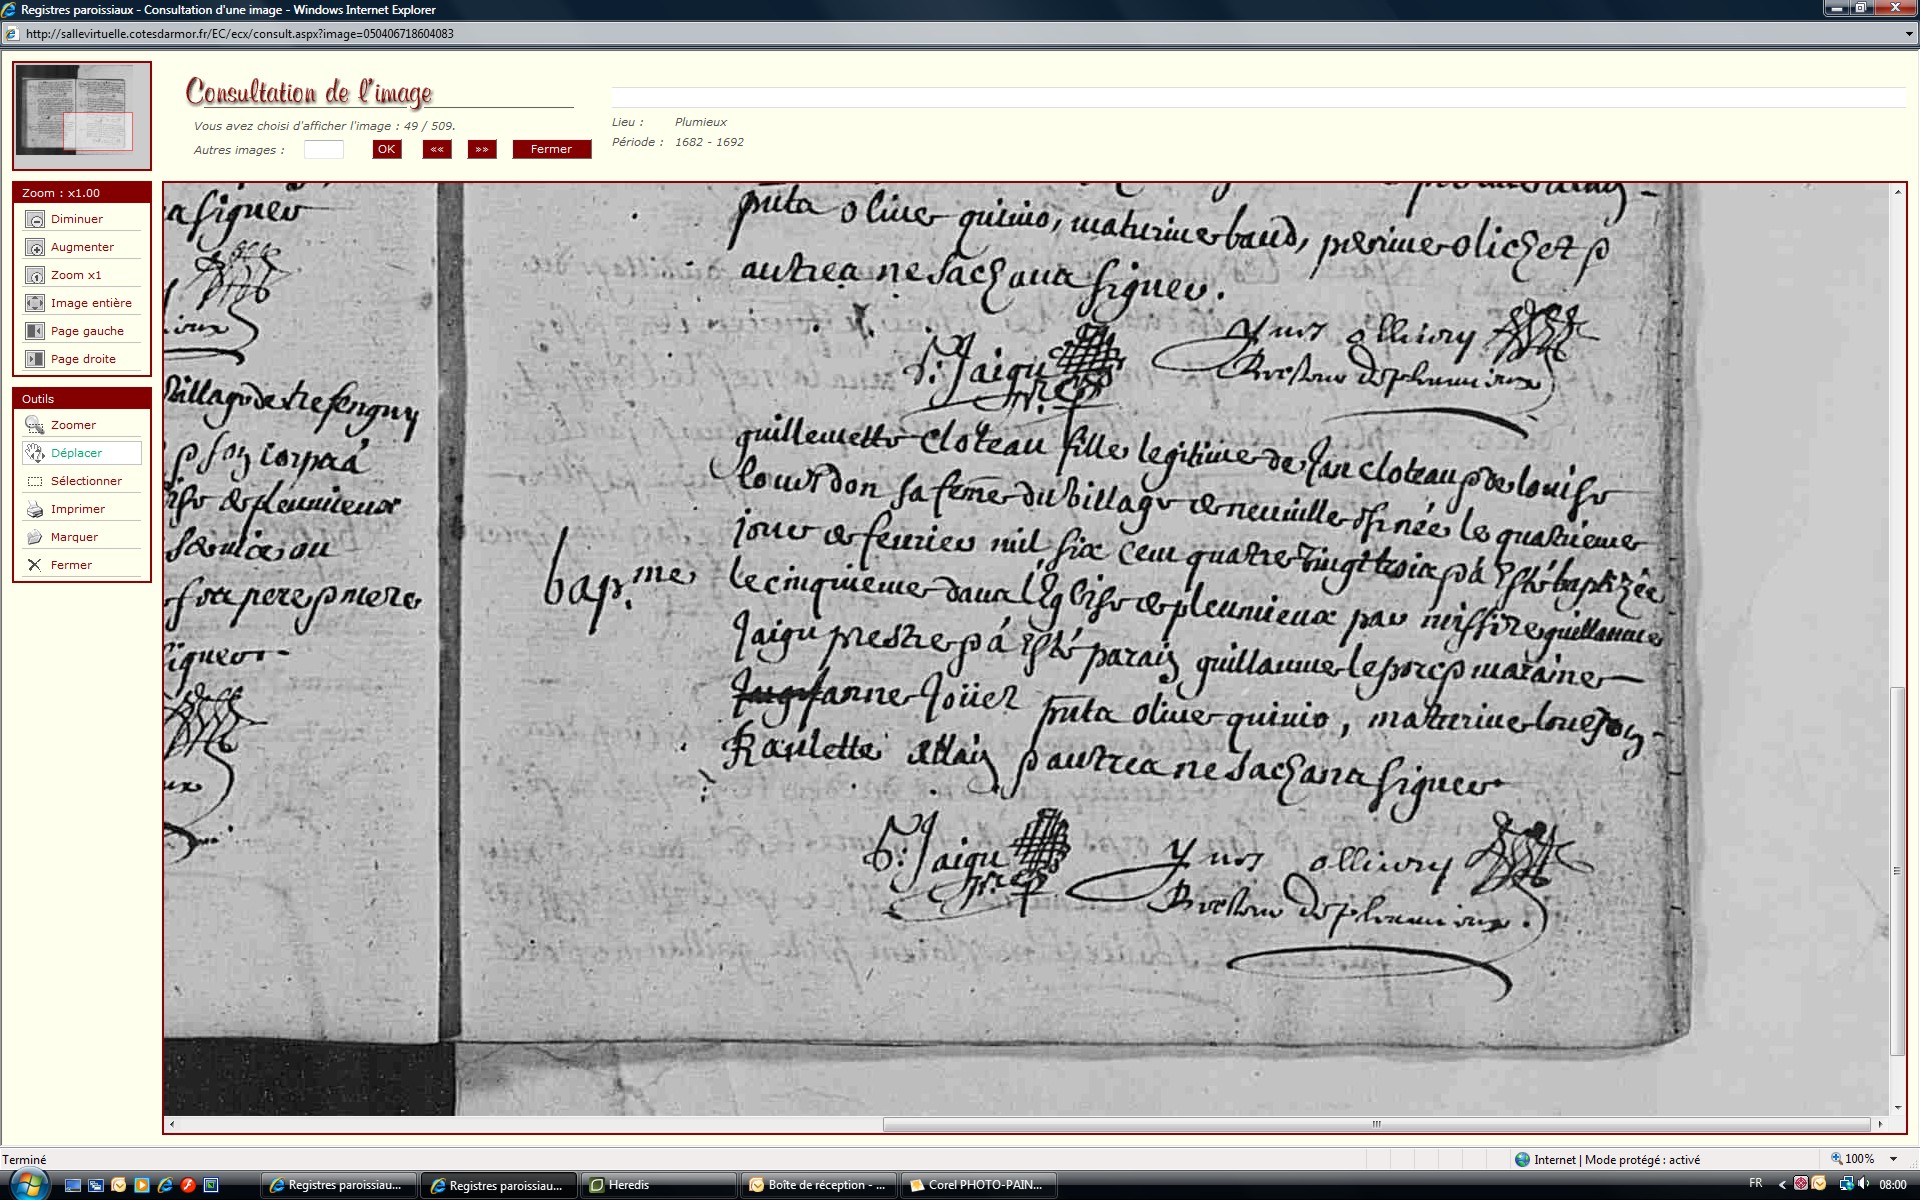Click the red Fermer button in header

pos(551,149)
